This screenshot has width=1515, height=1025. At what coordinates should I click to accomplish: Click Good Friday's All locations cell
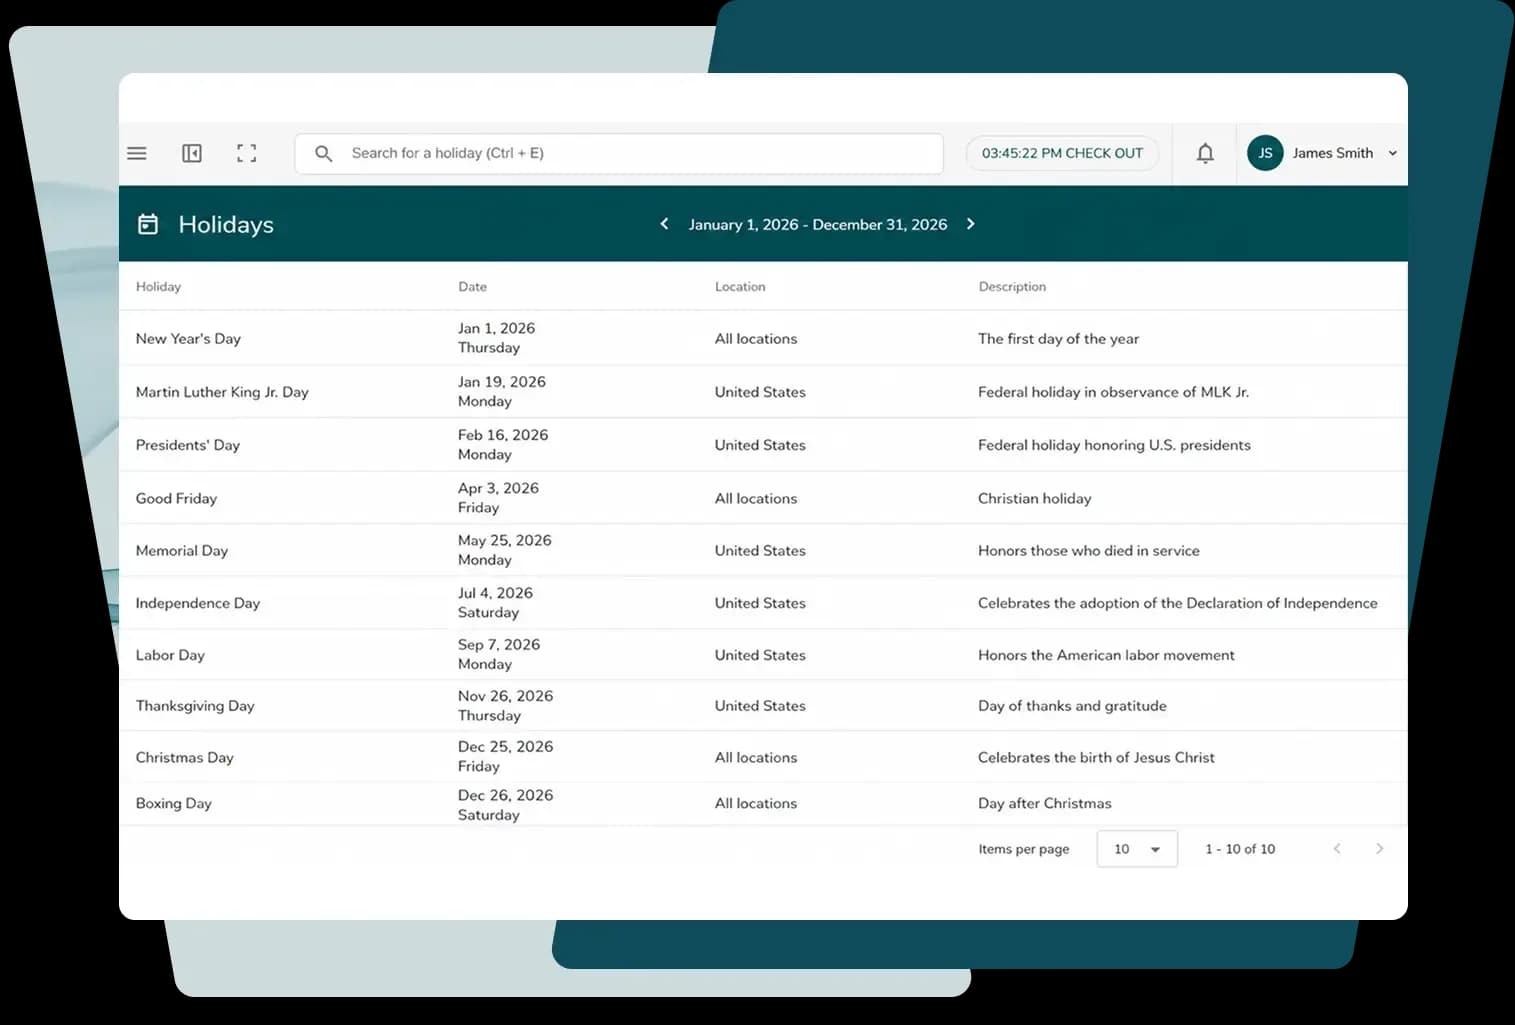[756, 498]
